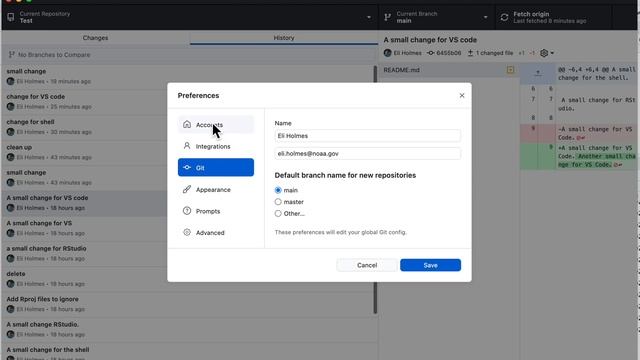Click avatar beside 'clean up' commit
The width and height of the screenshot is (640, 360).
pos(10,157)
